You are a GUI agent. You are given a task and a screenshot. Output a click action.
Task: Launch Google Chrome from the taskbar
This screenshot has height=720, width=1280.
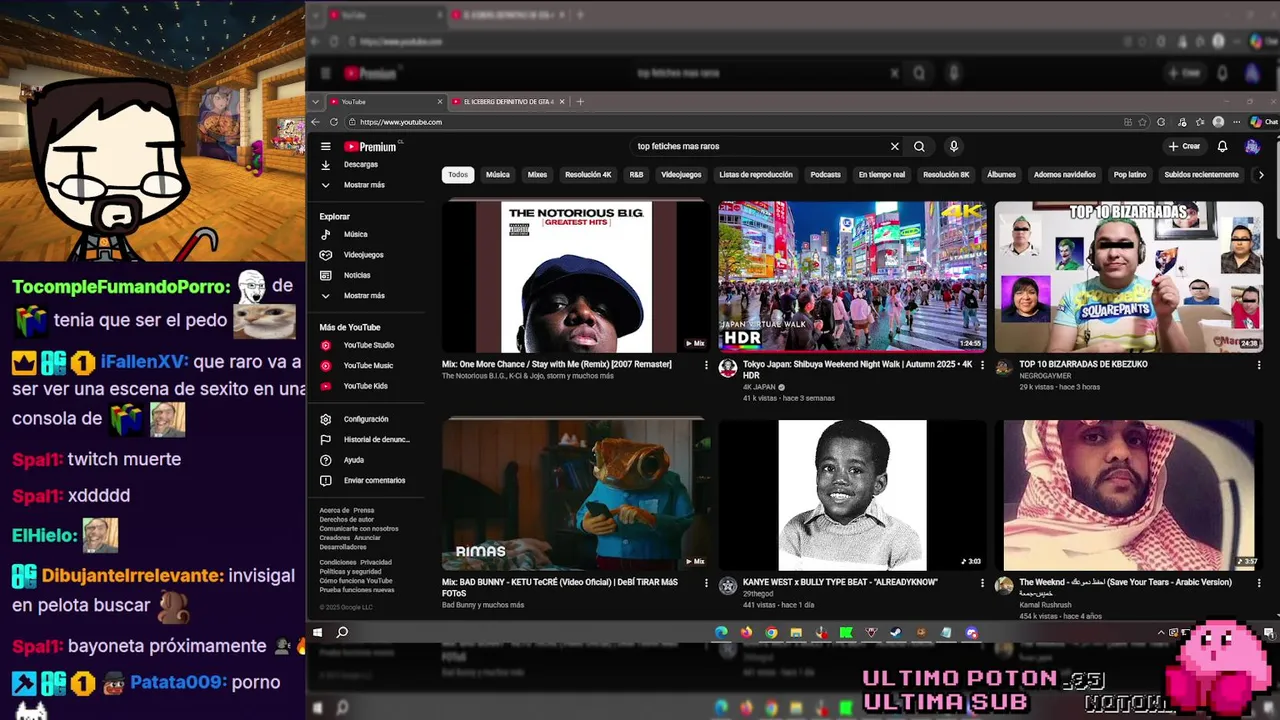pyautogui.click(x=771, y=632)
